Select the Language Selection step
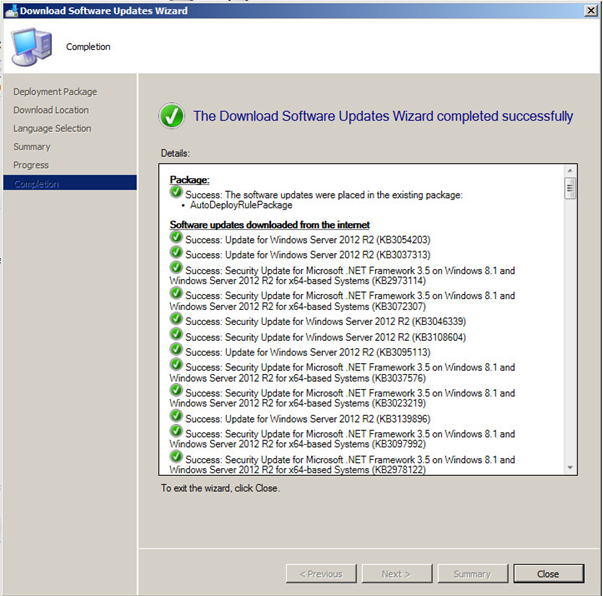This screenshot has width=603, height=596. [x=52, y=128]
